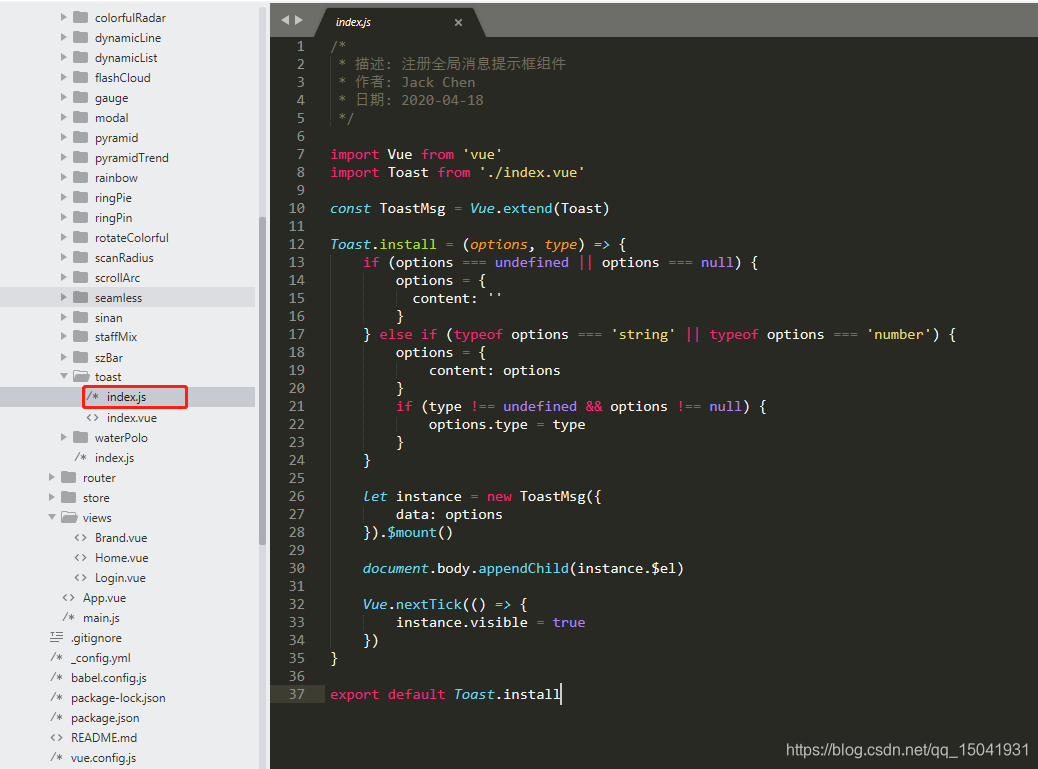Screen dimensions: 1038x769
Task: Open the main.js file
Action: pos(101,617)
